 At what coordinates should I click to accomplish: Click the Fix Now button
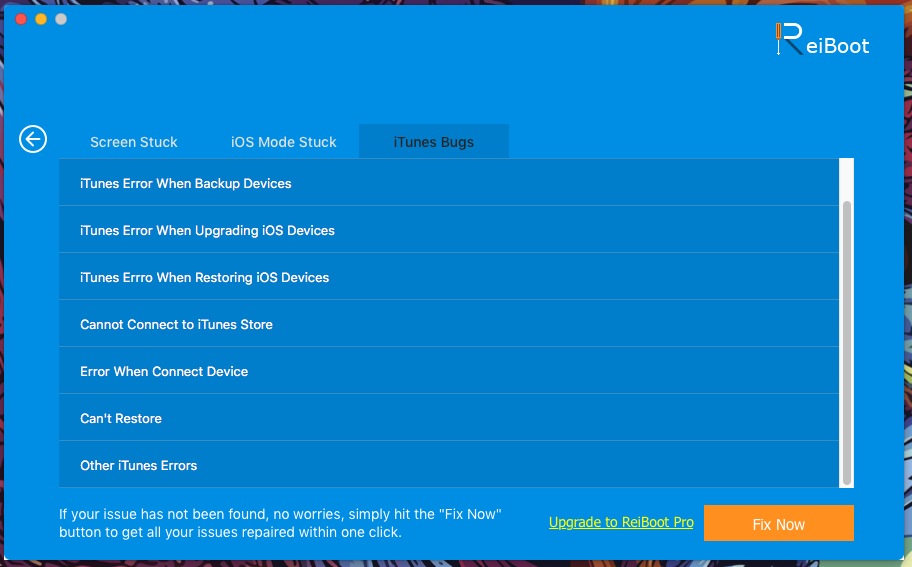coord(779,523)
